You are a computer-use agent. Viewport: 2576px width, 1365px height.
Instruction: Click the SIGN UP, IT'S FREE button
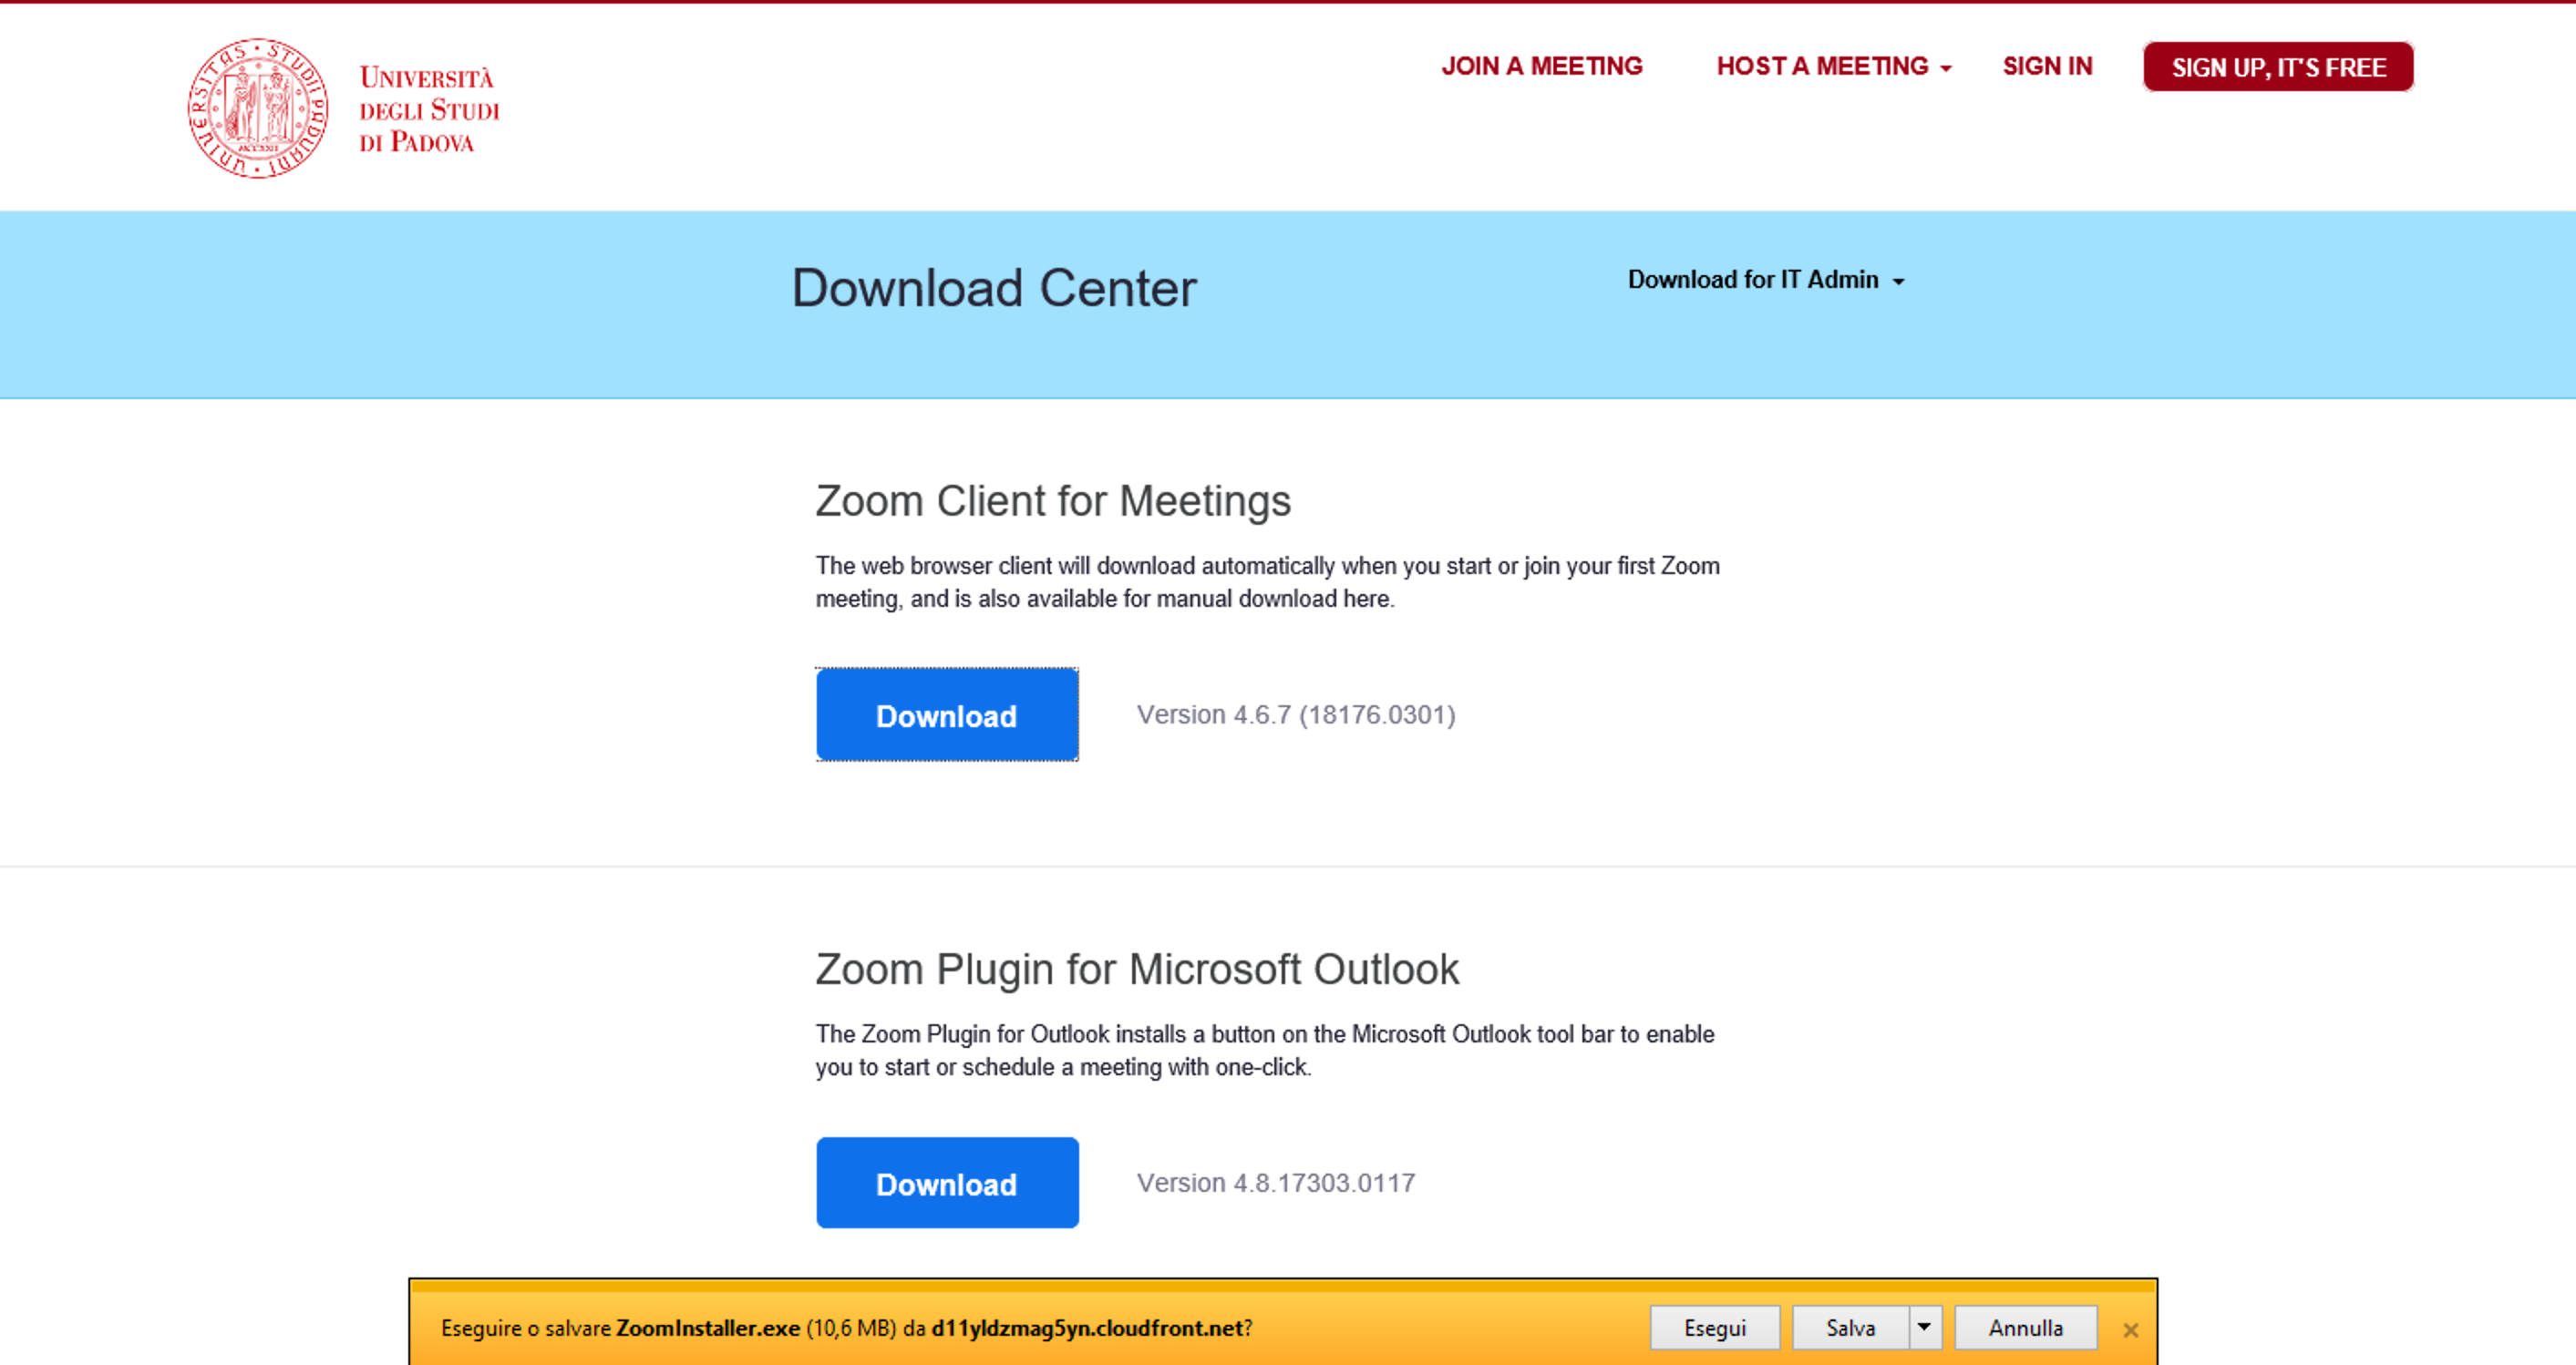(x=2278, y=67)
